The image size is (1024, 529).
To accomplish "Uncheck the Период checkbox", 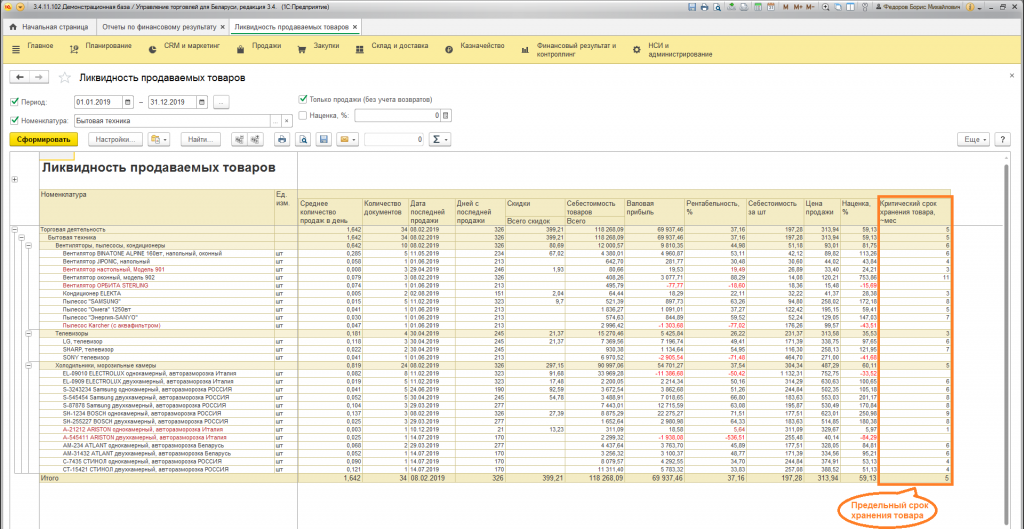I will pos(14,102).
